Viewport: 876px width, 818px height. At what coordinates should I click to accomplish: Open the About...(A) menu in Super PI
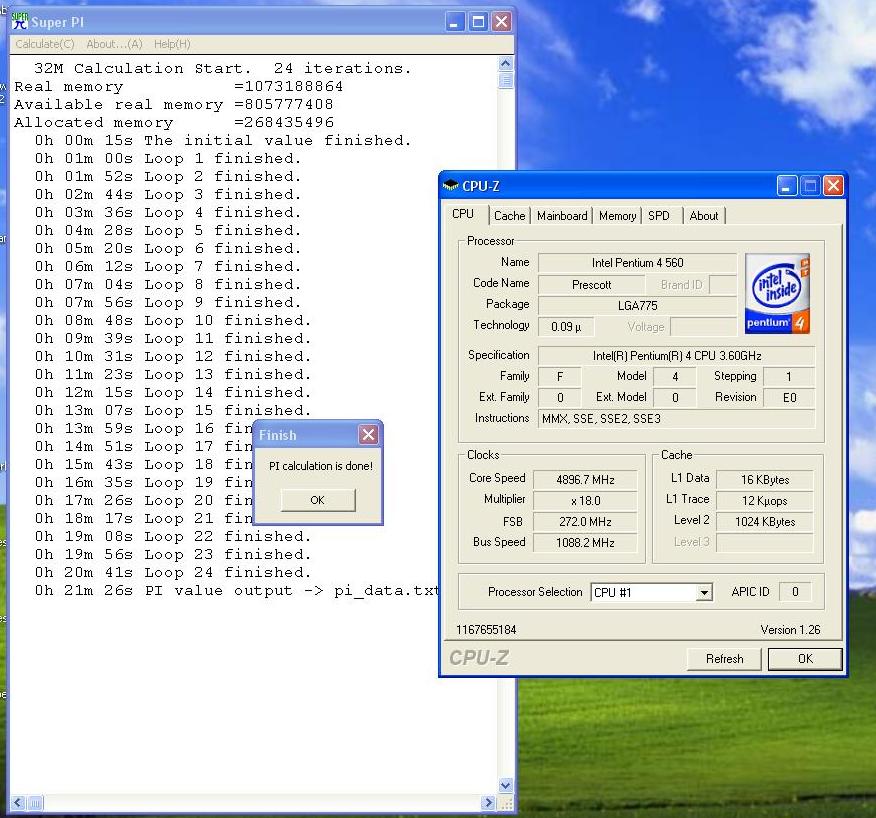click(x=114, y=44)
